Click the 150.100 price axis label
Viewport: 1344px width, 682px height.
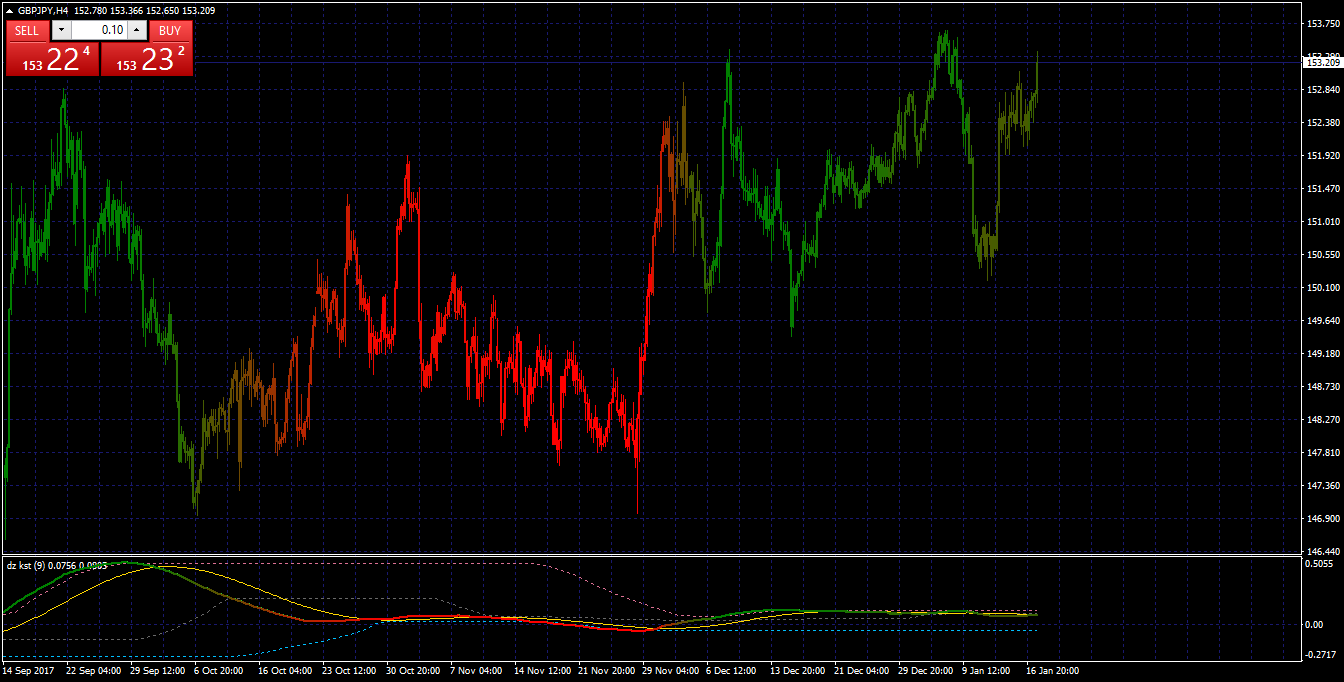pyautogui.click(x=1323, y=288)
